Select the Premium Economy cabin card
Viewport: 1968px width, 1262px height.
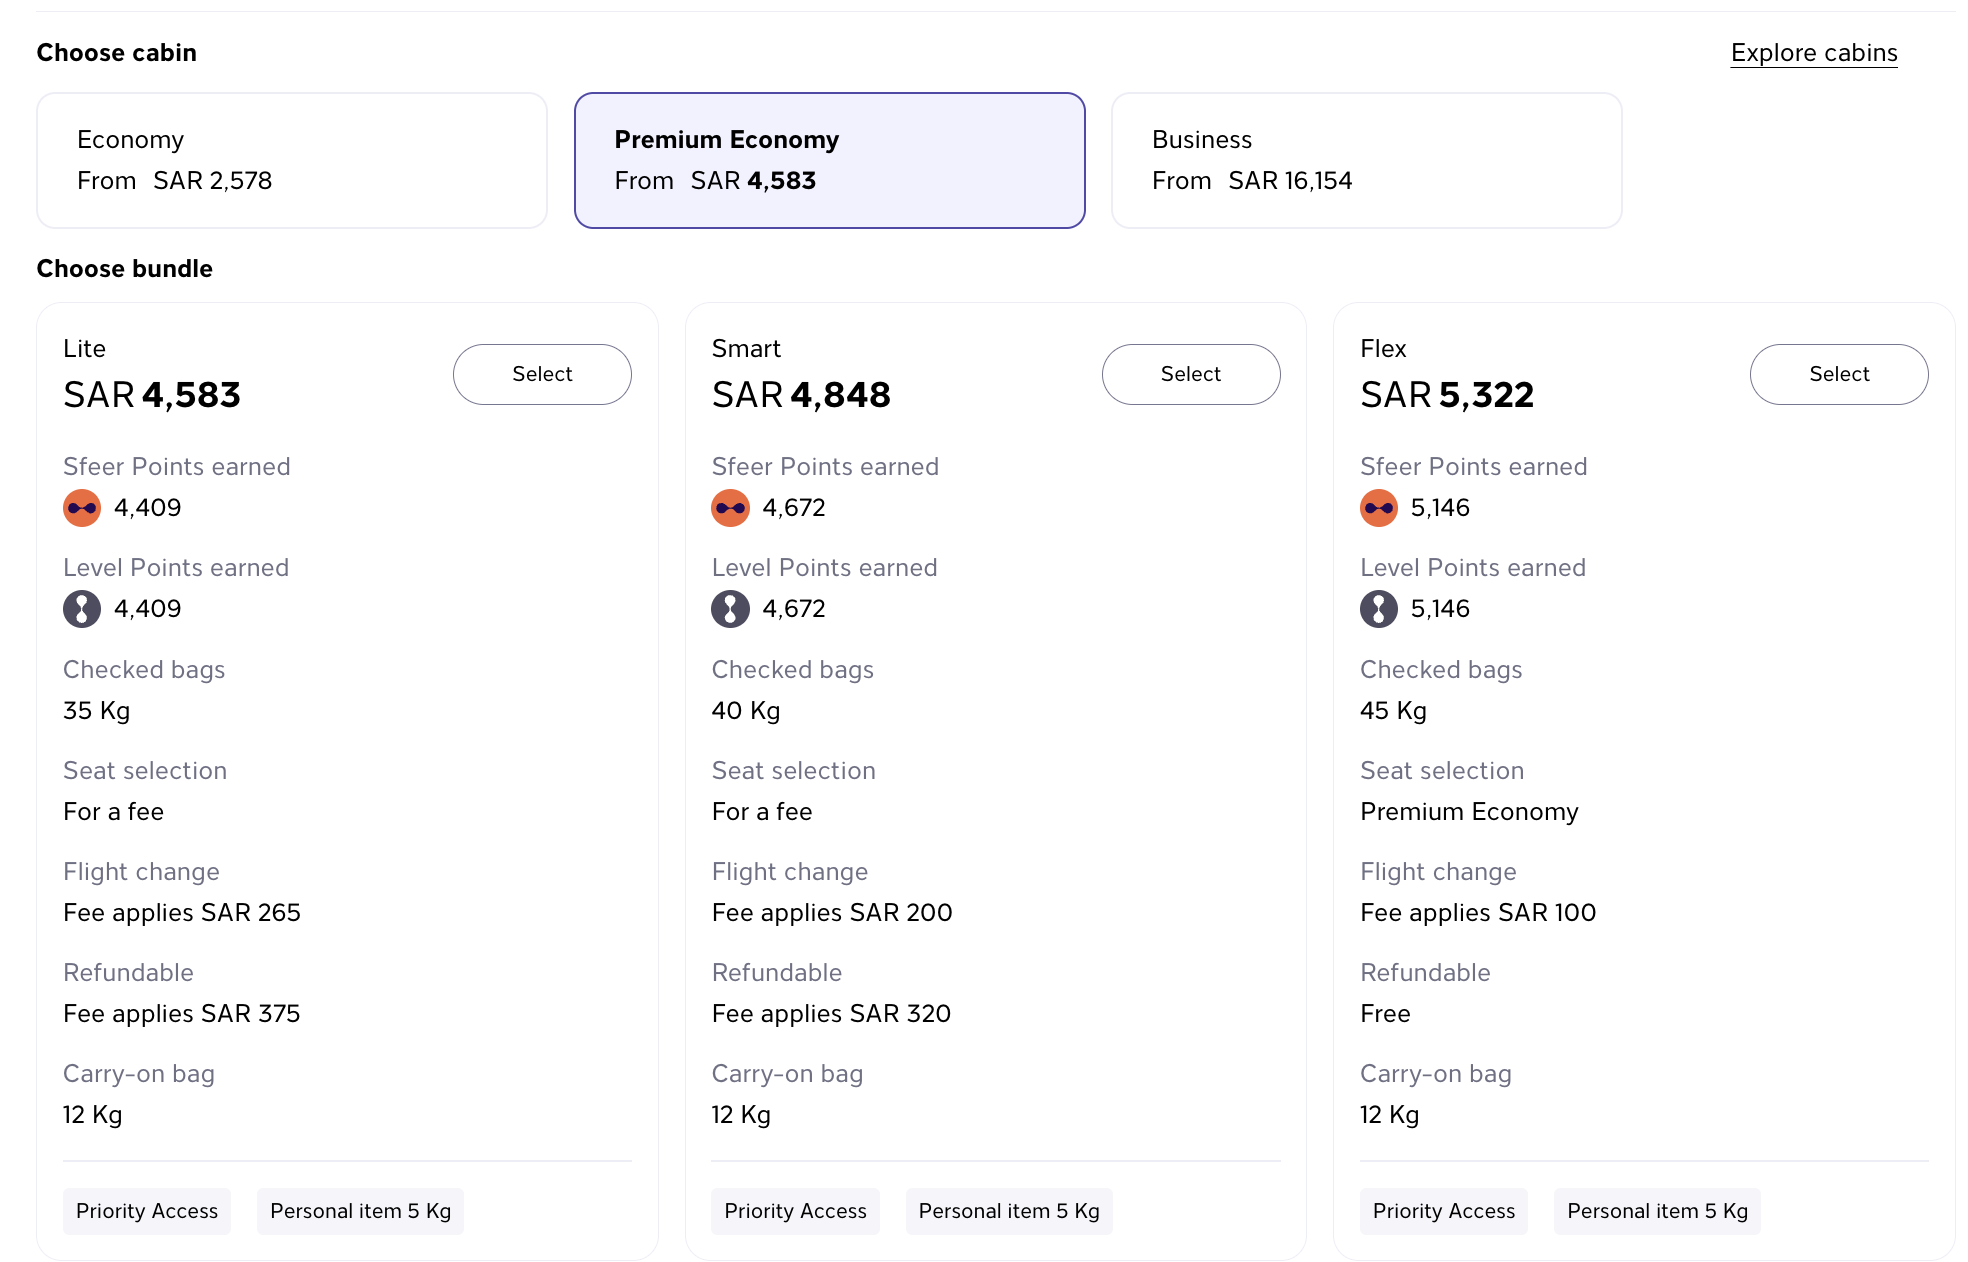(829, 160)
